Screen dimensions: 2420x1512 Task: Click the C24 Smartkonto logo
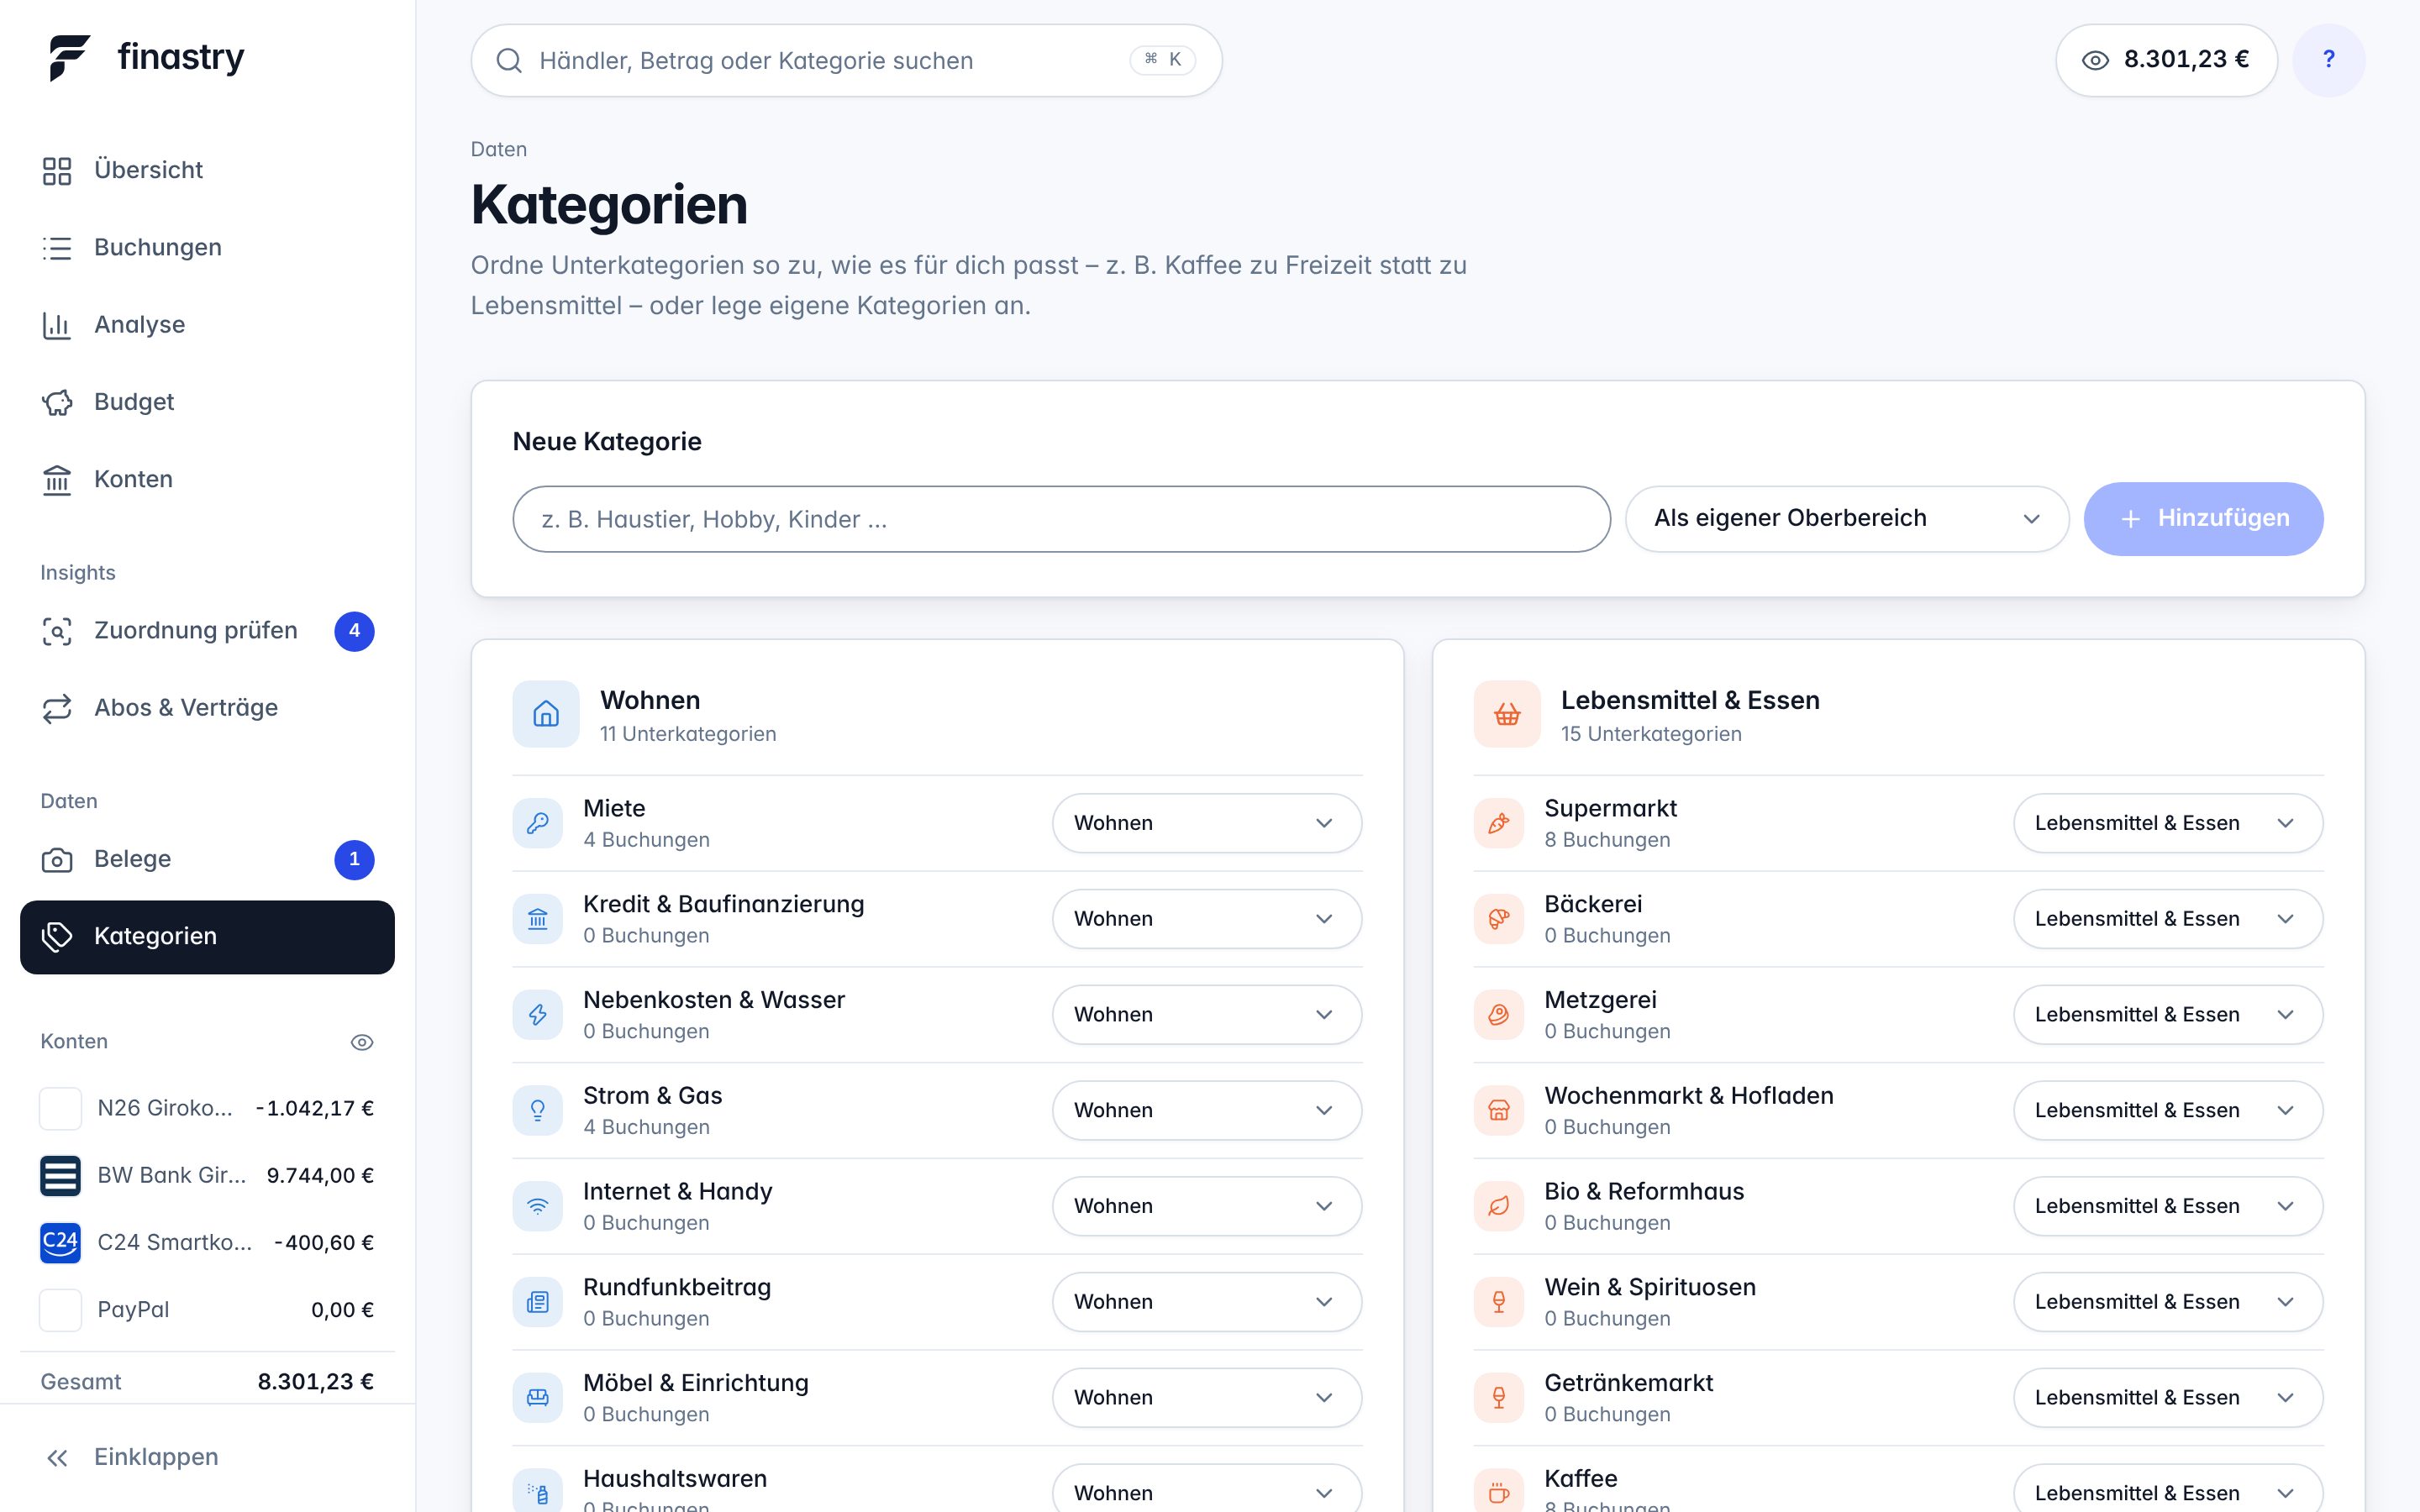point(60,1242)
